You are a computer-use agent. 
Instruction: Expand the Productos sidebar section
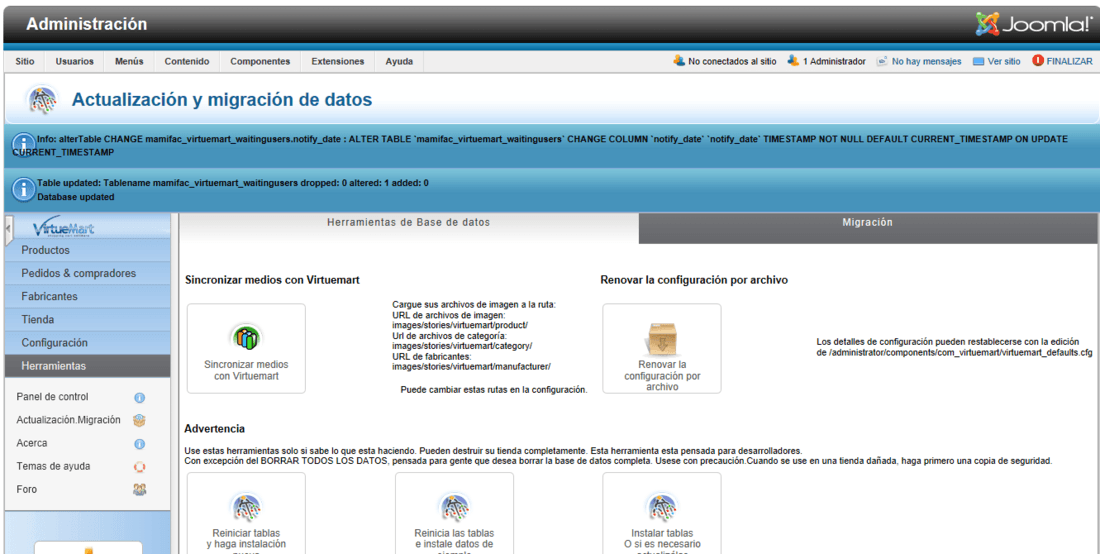point(87,250)
